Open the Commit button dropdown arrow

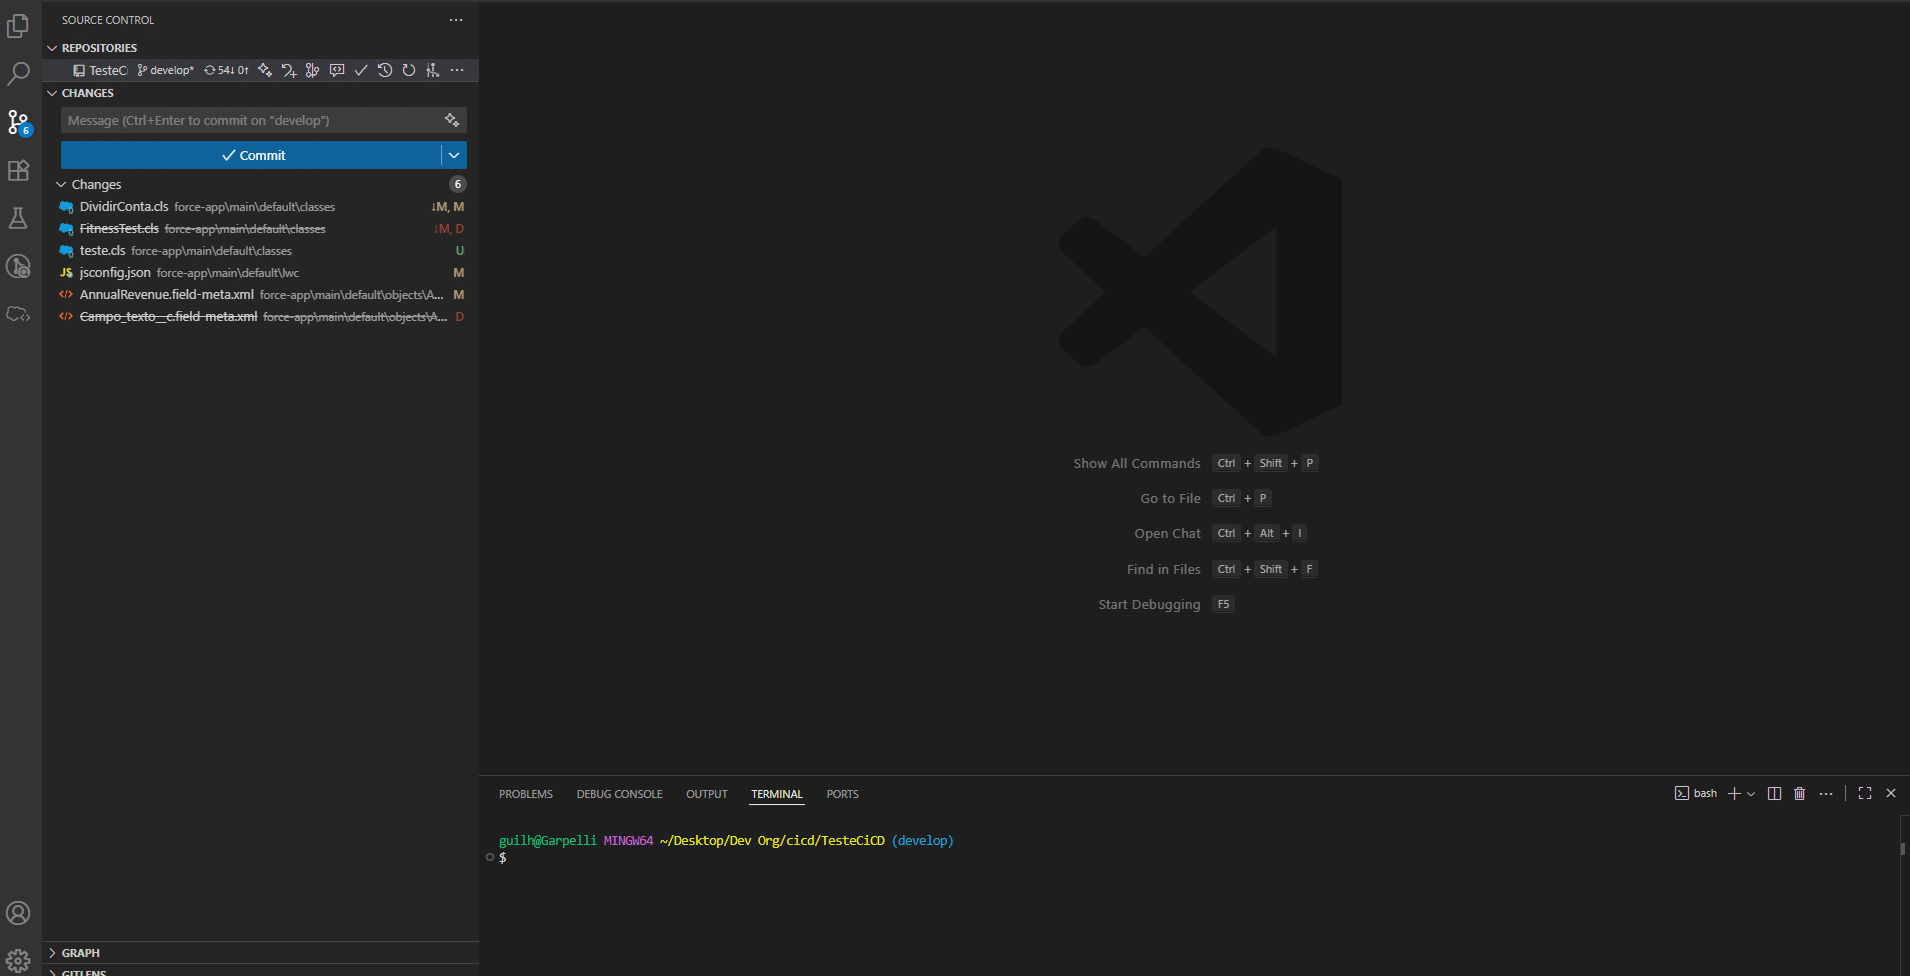click(454, 155)
